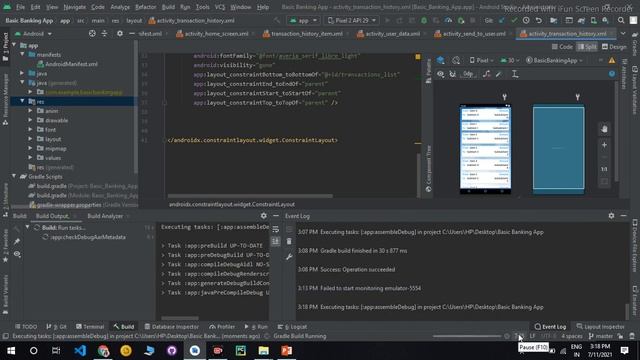Select the Pan hand tool in preview
640x360 pixels.
pyautogui.click(x=604, y=129)
